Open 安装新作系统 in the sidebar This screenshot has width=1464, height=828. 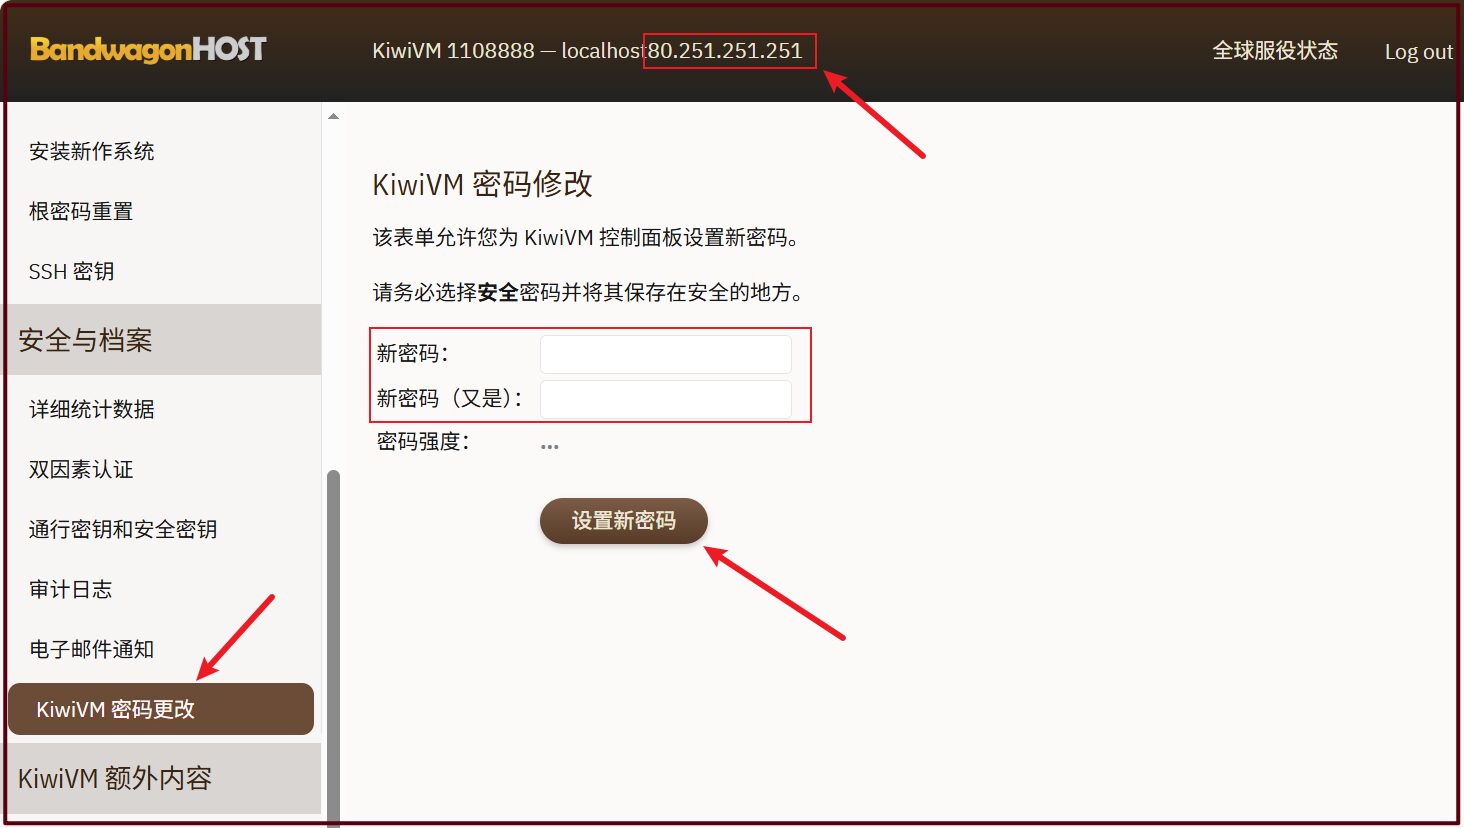tap(92, 151)
